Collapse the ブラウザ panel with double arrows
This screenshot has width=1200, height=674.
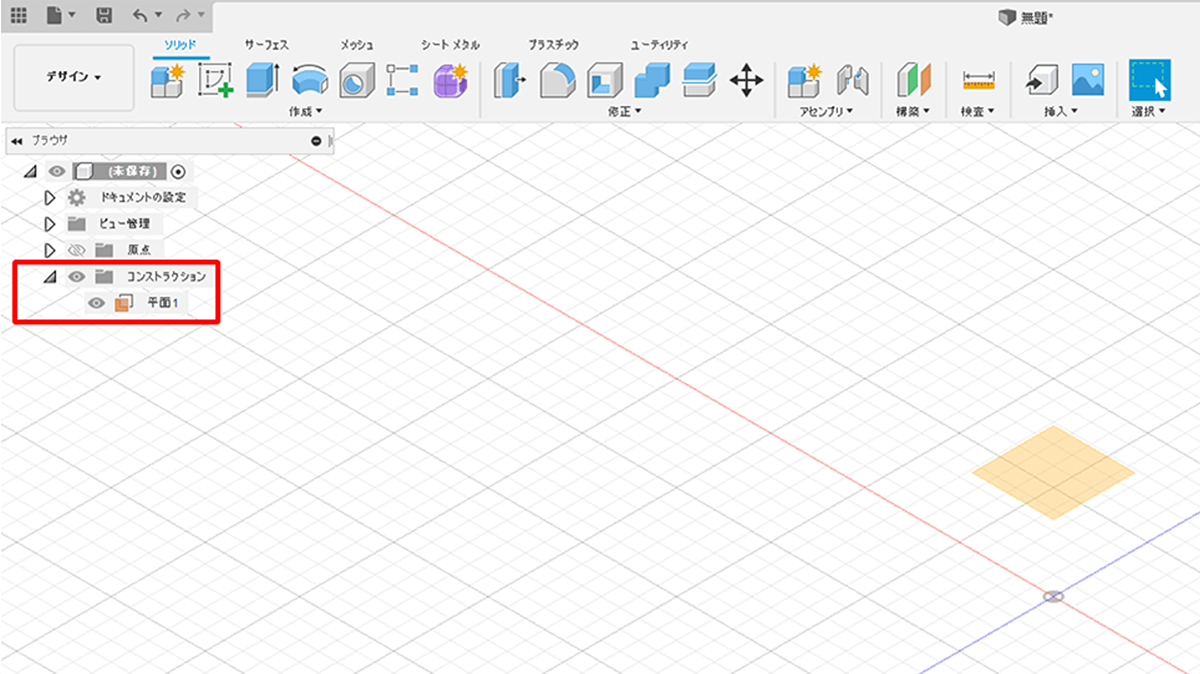click(x=17, y=141)
